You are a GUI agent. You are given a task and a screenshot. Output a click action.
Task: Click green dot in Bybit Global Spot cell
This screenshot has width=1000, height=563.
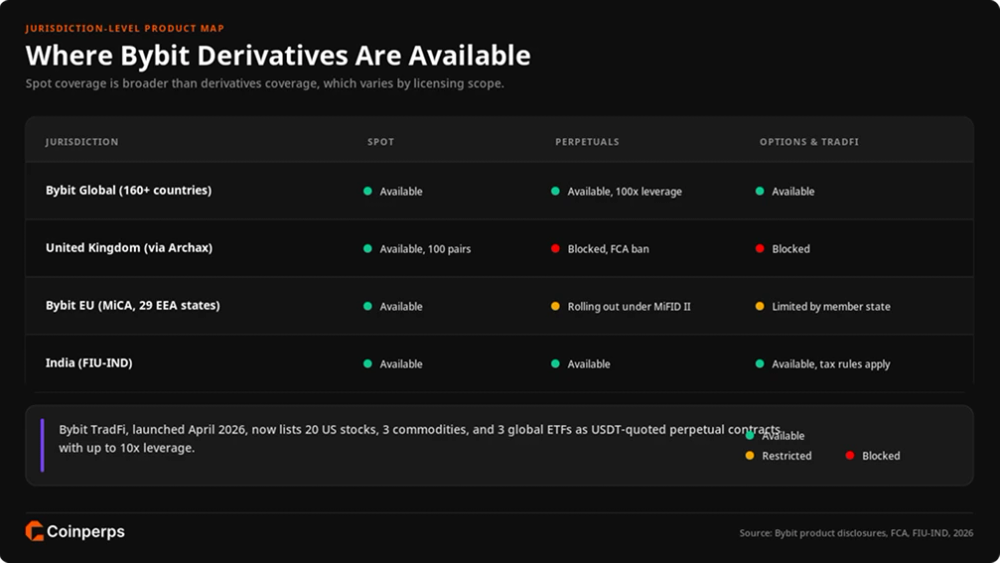click(x=367, y=191)
